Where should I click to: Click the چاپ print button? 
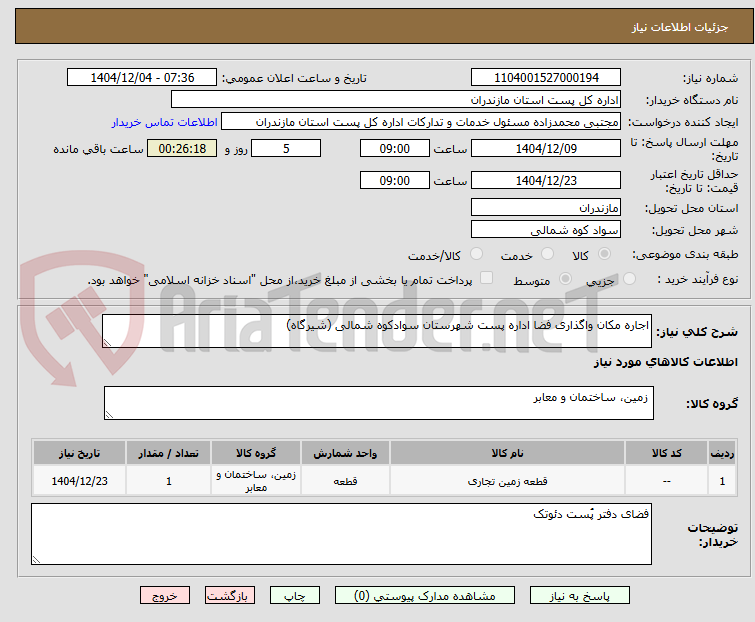point(295,596)
